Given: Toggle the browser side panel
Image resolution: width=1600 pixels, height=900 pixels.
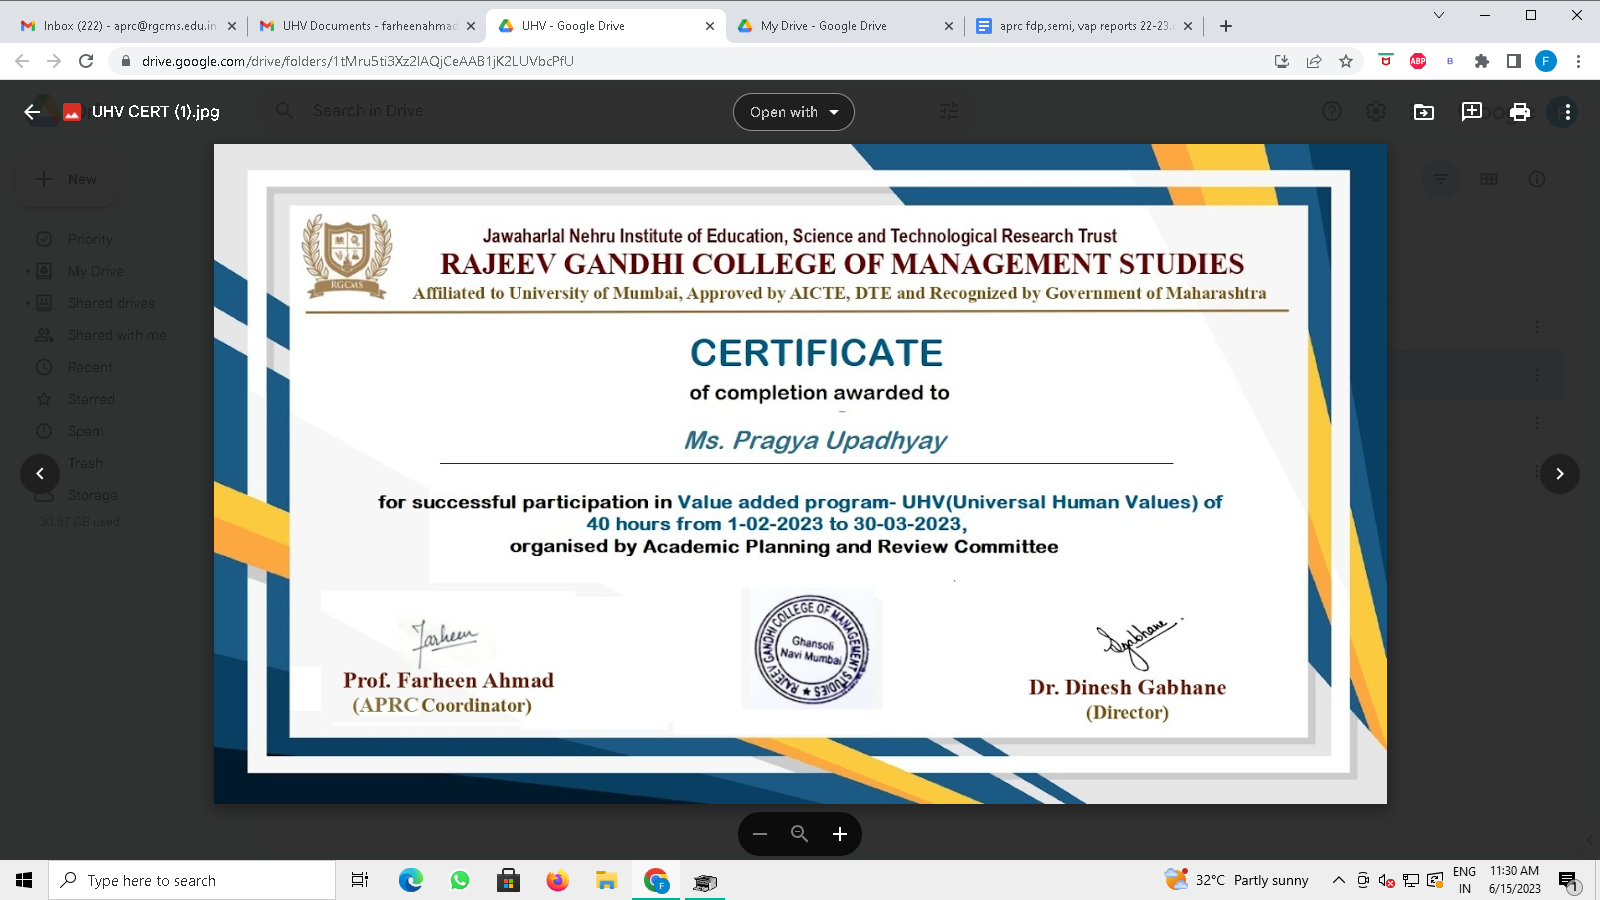Looking at the screenshot, I should pos(1514,61).
